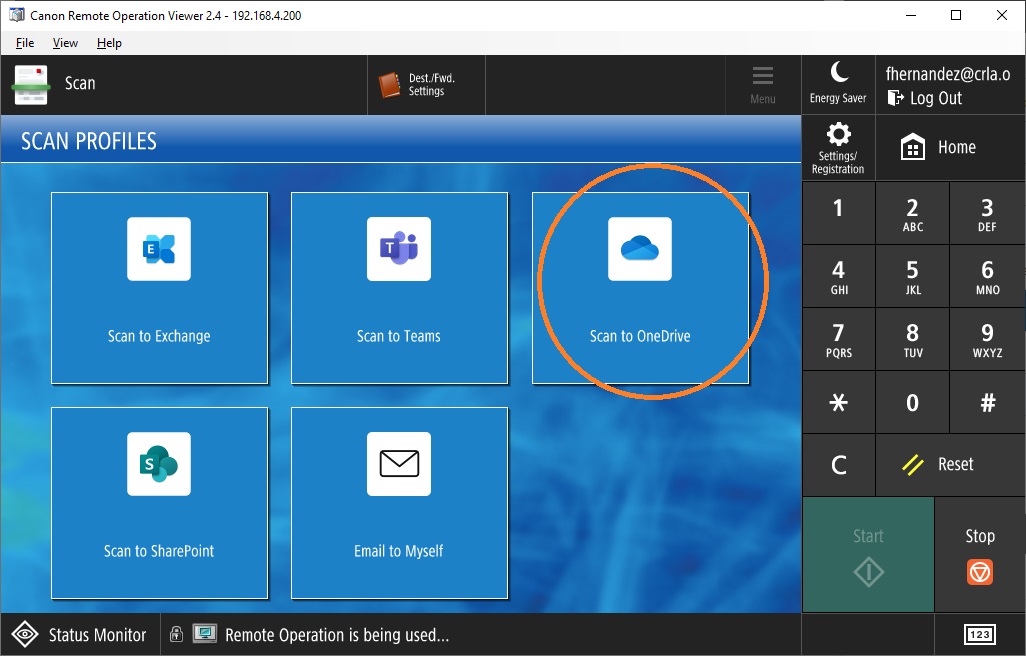Click the Scan function icon in header
This screenshot has width=1026, height=656.
coord(31,84)
